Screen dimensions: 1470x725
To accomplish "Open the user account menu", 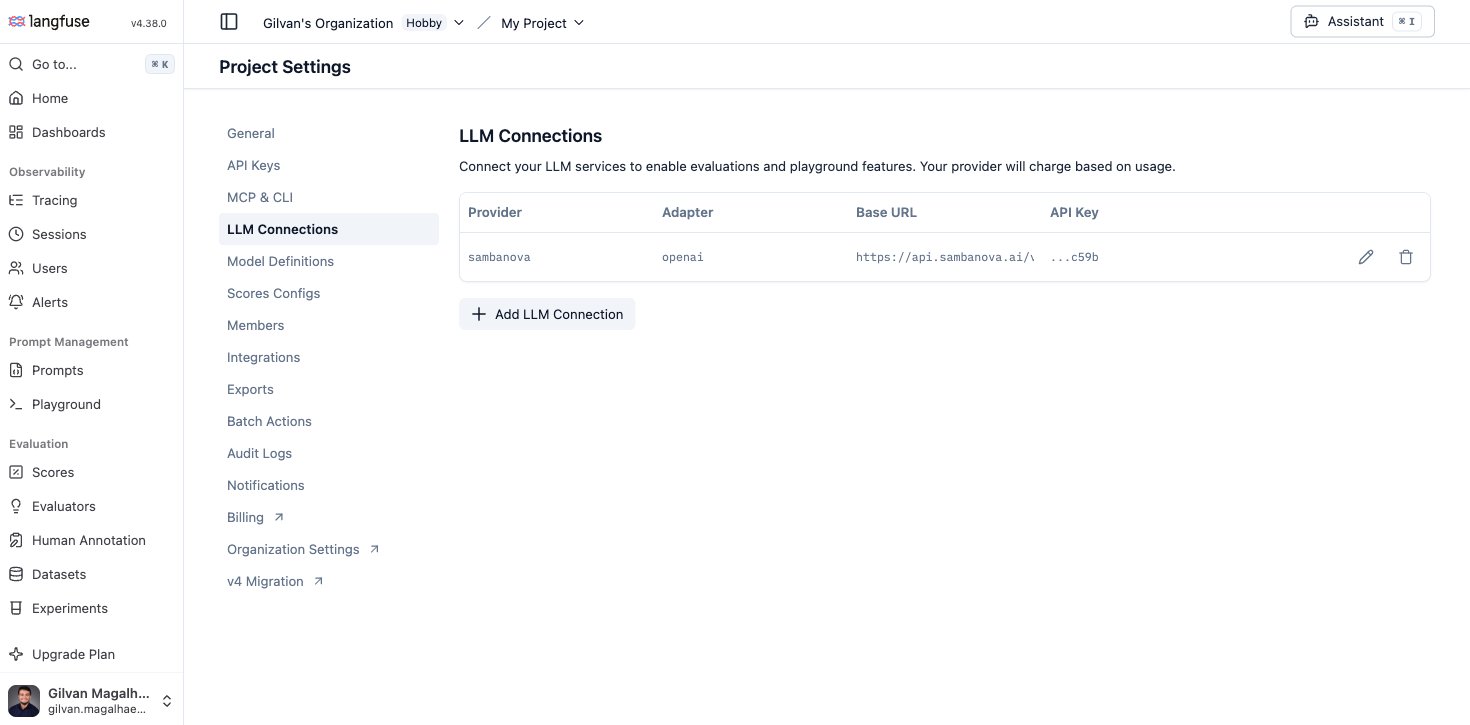I will (x=92, y=700).
